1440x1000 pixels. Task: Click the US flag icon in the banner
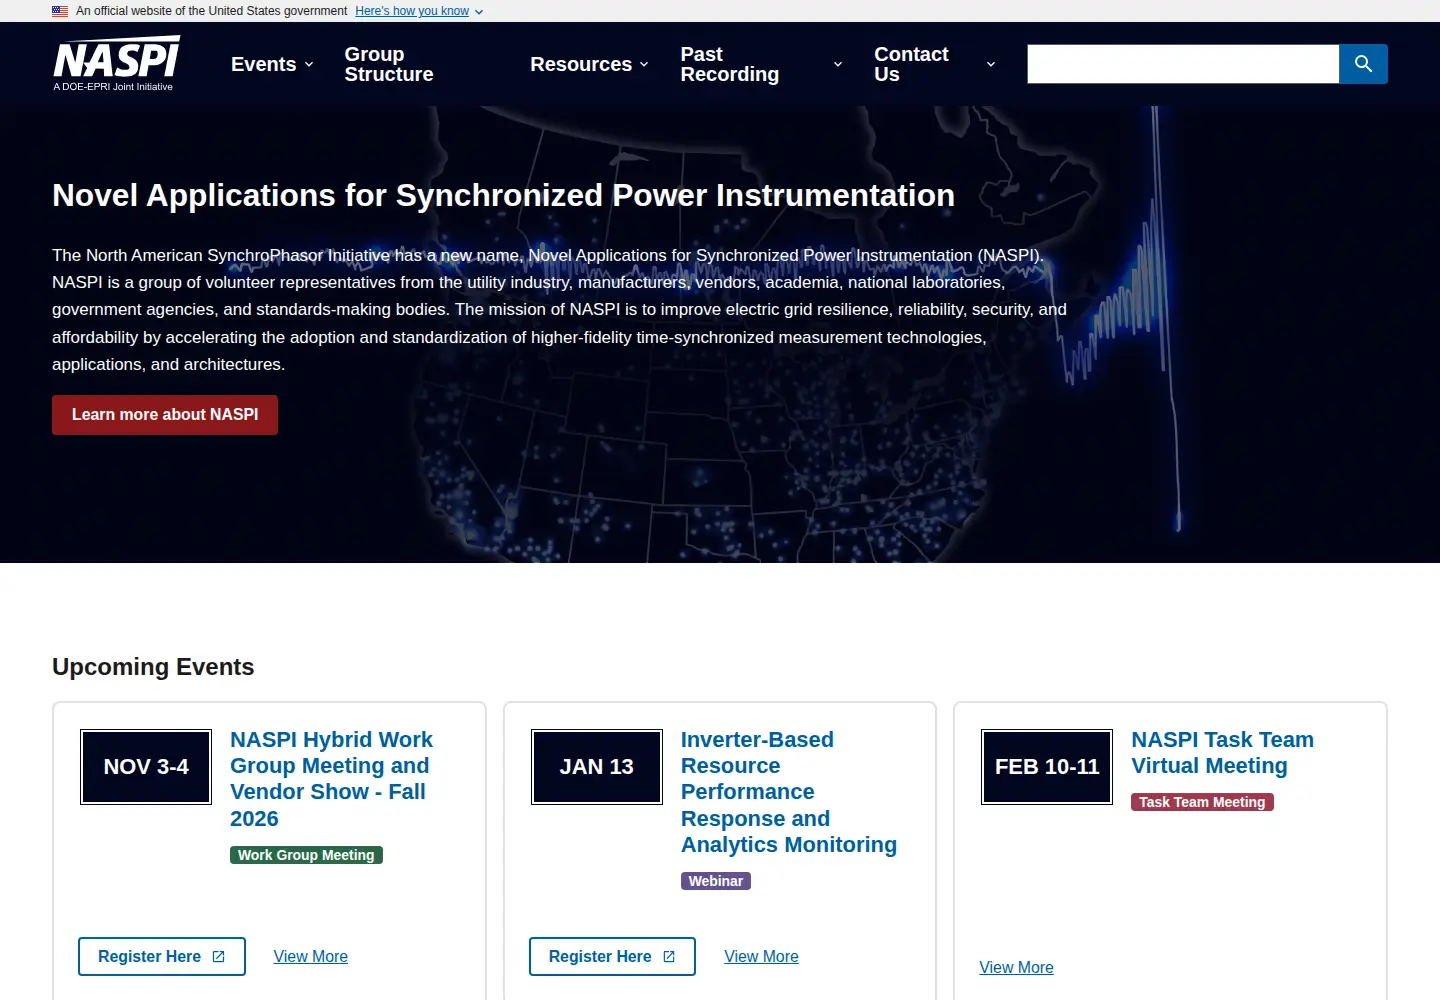[x=60, y=11]
